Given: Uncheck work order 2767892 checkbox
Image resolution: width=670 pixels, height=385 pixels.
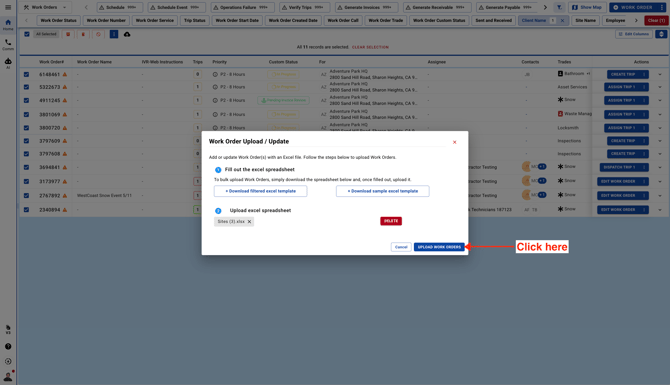Looking at the screenshot, I should [x=26, y=195].
